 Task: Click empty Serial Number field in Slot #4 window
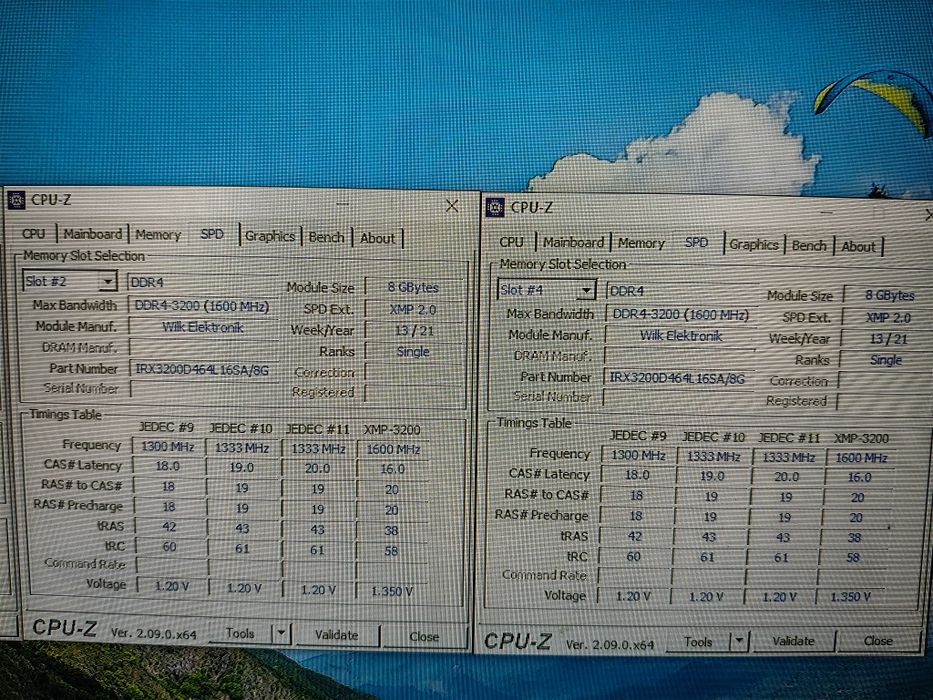[677, 397]
